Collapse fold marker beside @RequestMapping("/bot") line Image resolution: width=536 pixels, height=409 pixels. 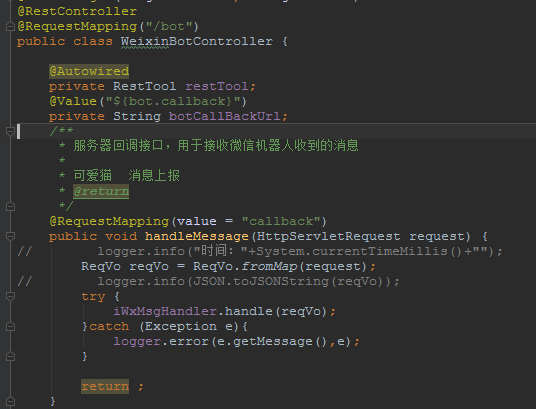10,26
